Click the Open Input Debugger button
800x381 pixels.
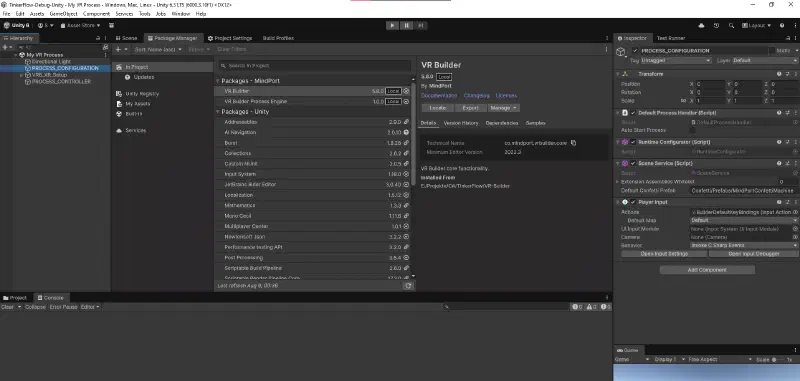pos(754,254)
